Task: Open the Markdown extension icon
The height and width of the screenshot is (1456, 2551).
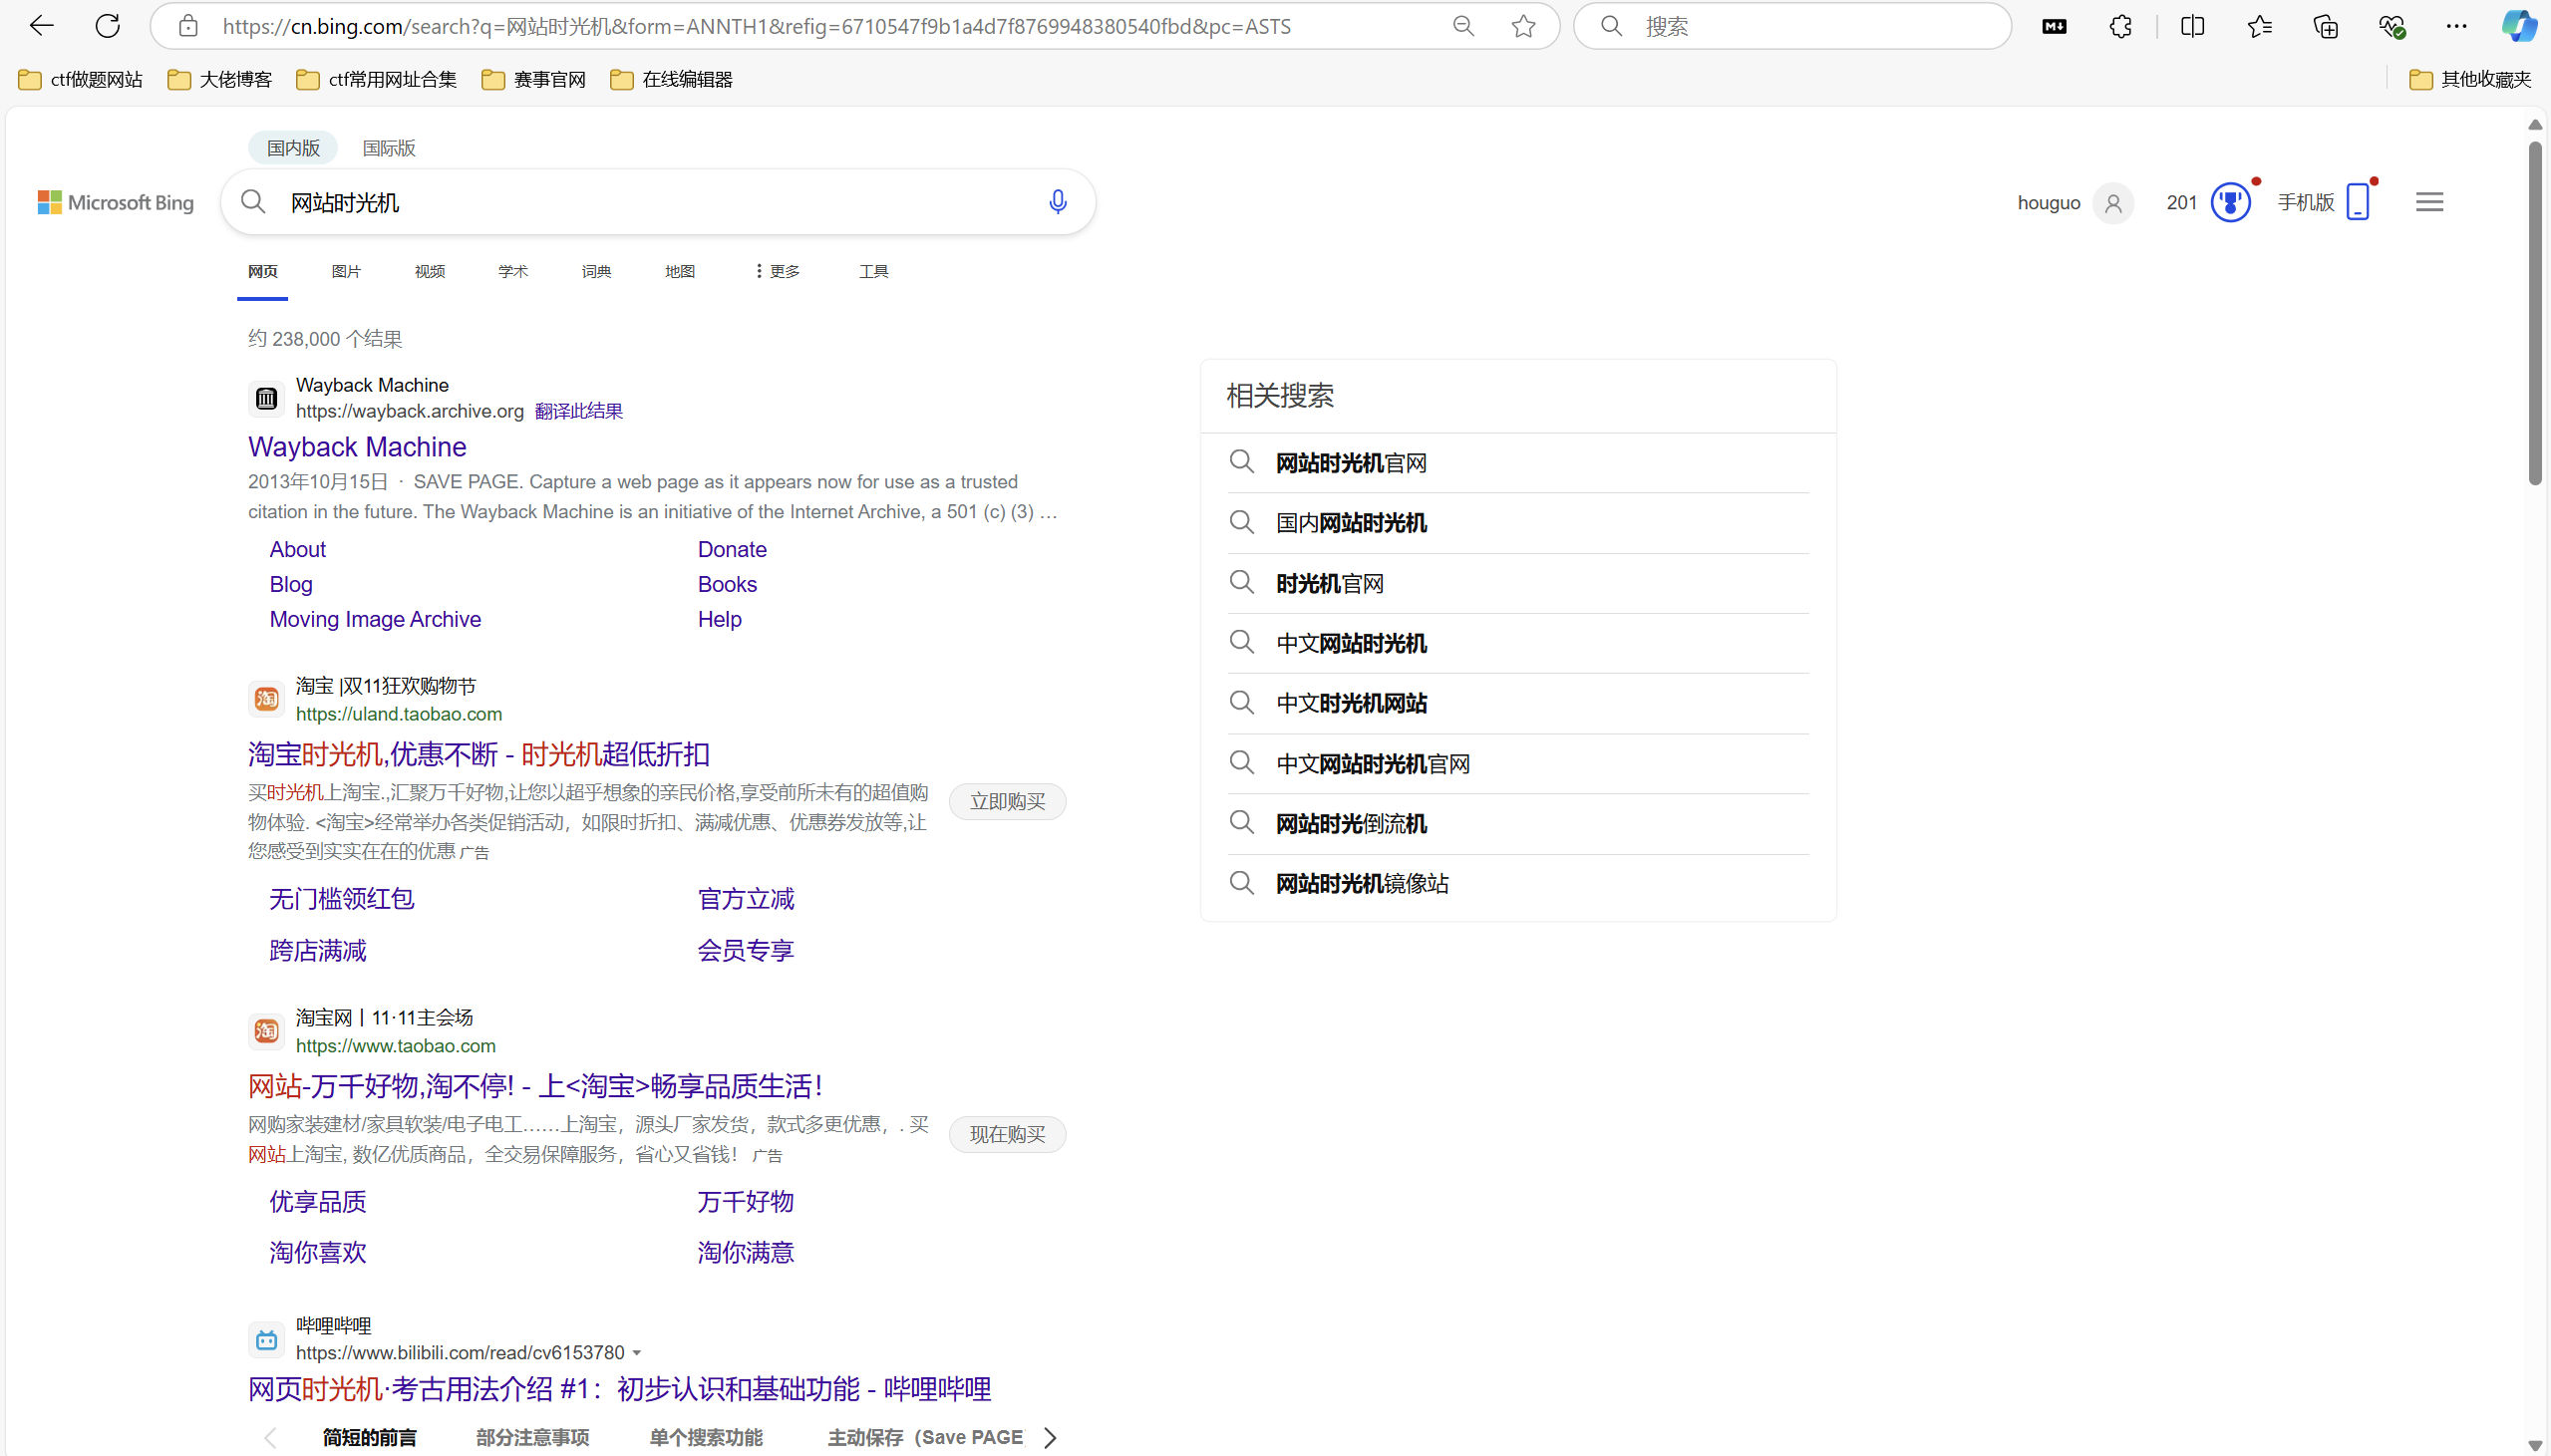Action: (x=2054, y=27)
